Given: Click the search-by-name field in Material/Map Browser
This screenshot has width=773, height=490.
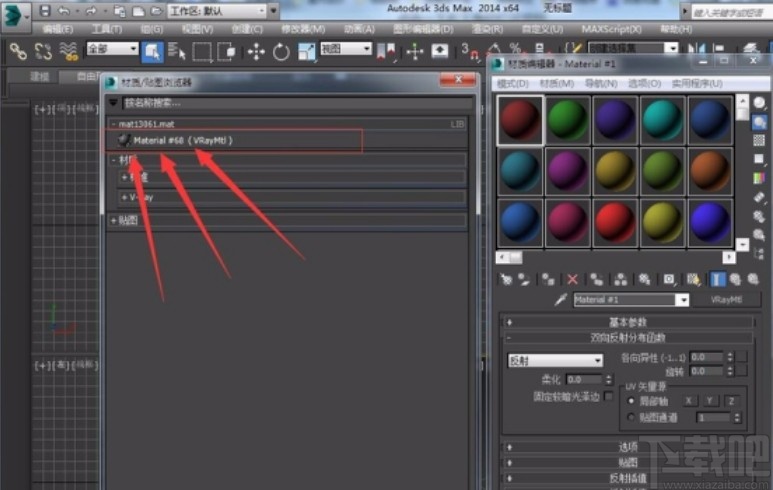Looking at the screenshot, I should (x=297, y=103).
